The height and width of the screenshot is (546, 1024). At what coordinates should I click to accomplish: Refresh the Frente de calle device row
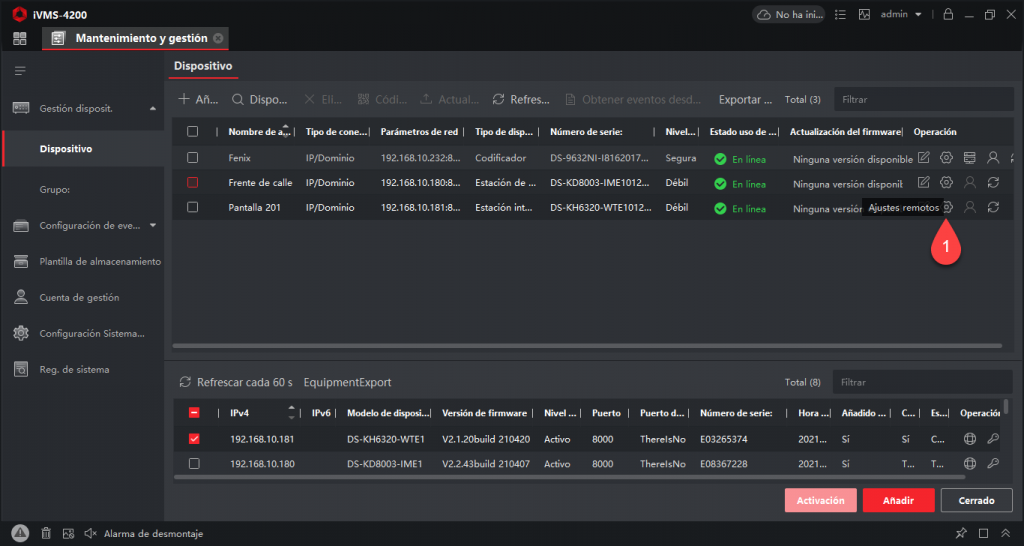(x=993, y=182)
